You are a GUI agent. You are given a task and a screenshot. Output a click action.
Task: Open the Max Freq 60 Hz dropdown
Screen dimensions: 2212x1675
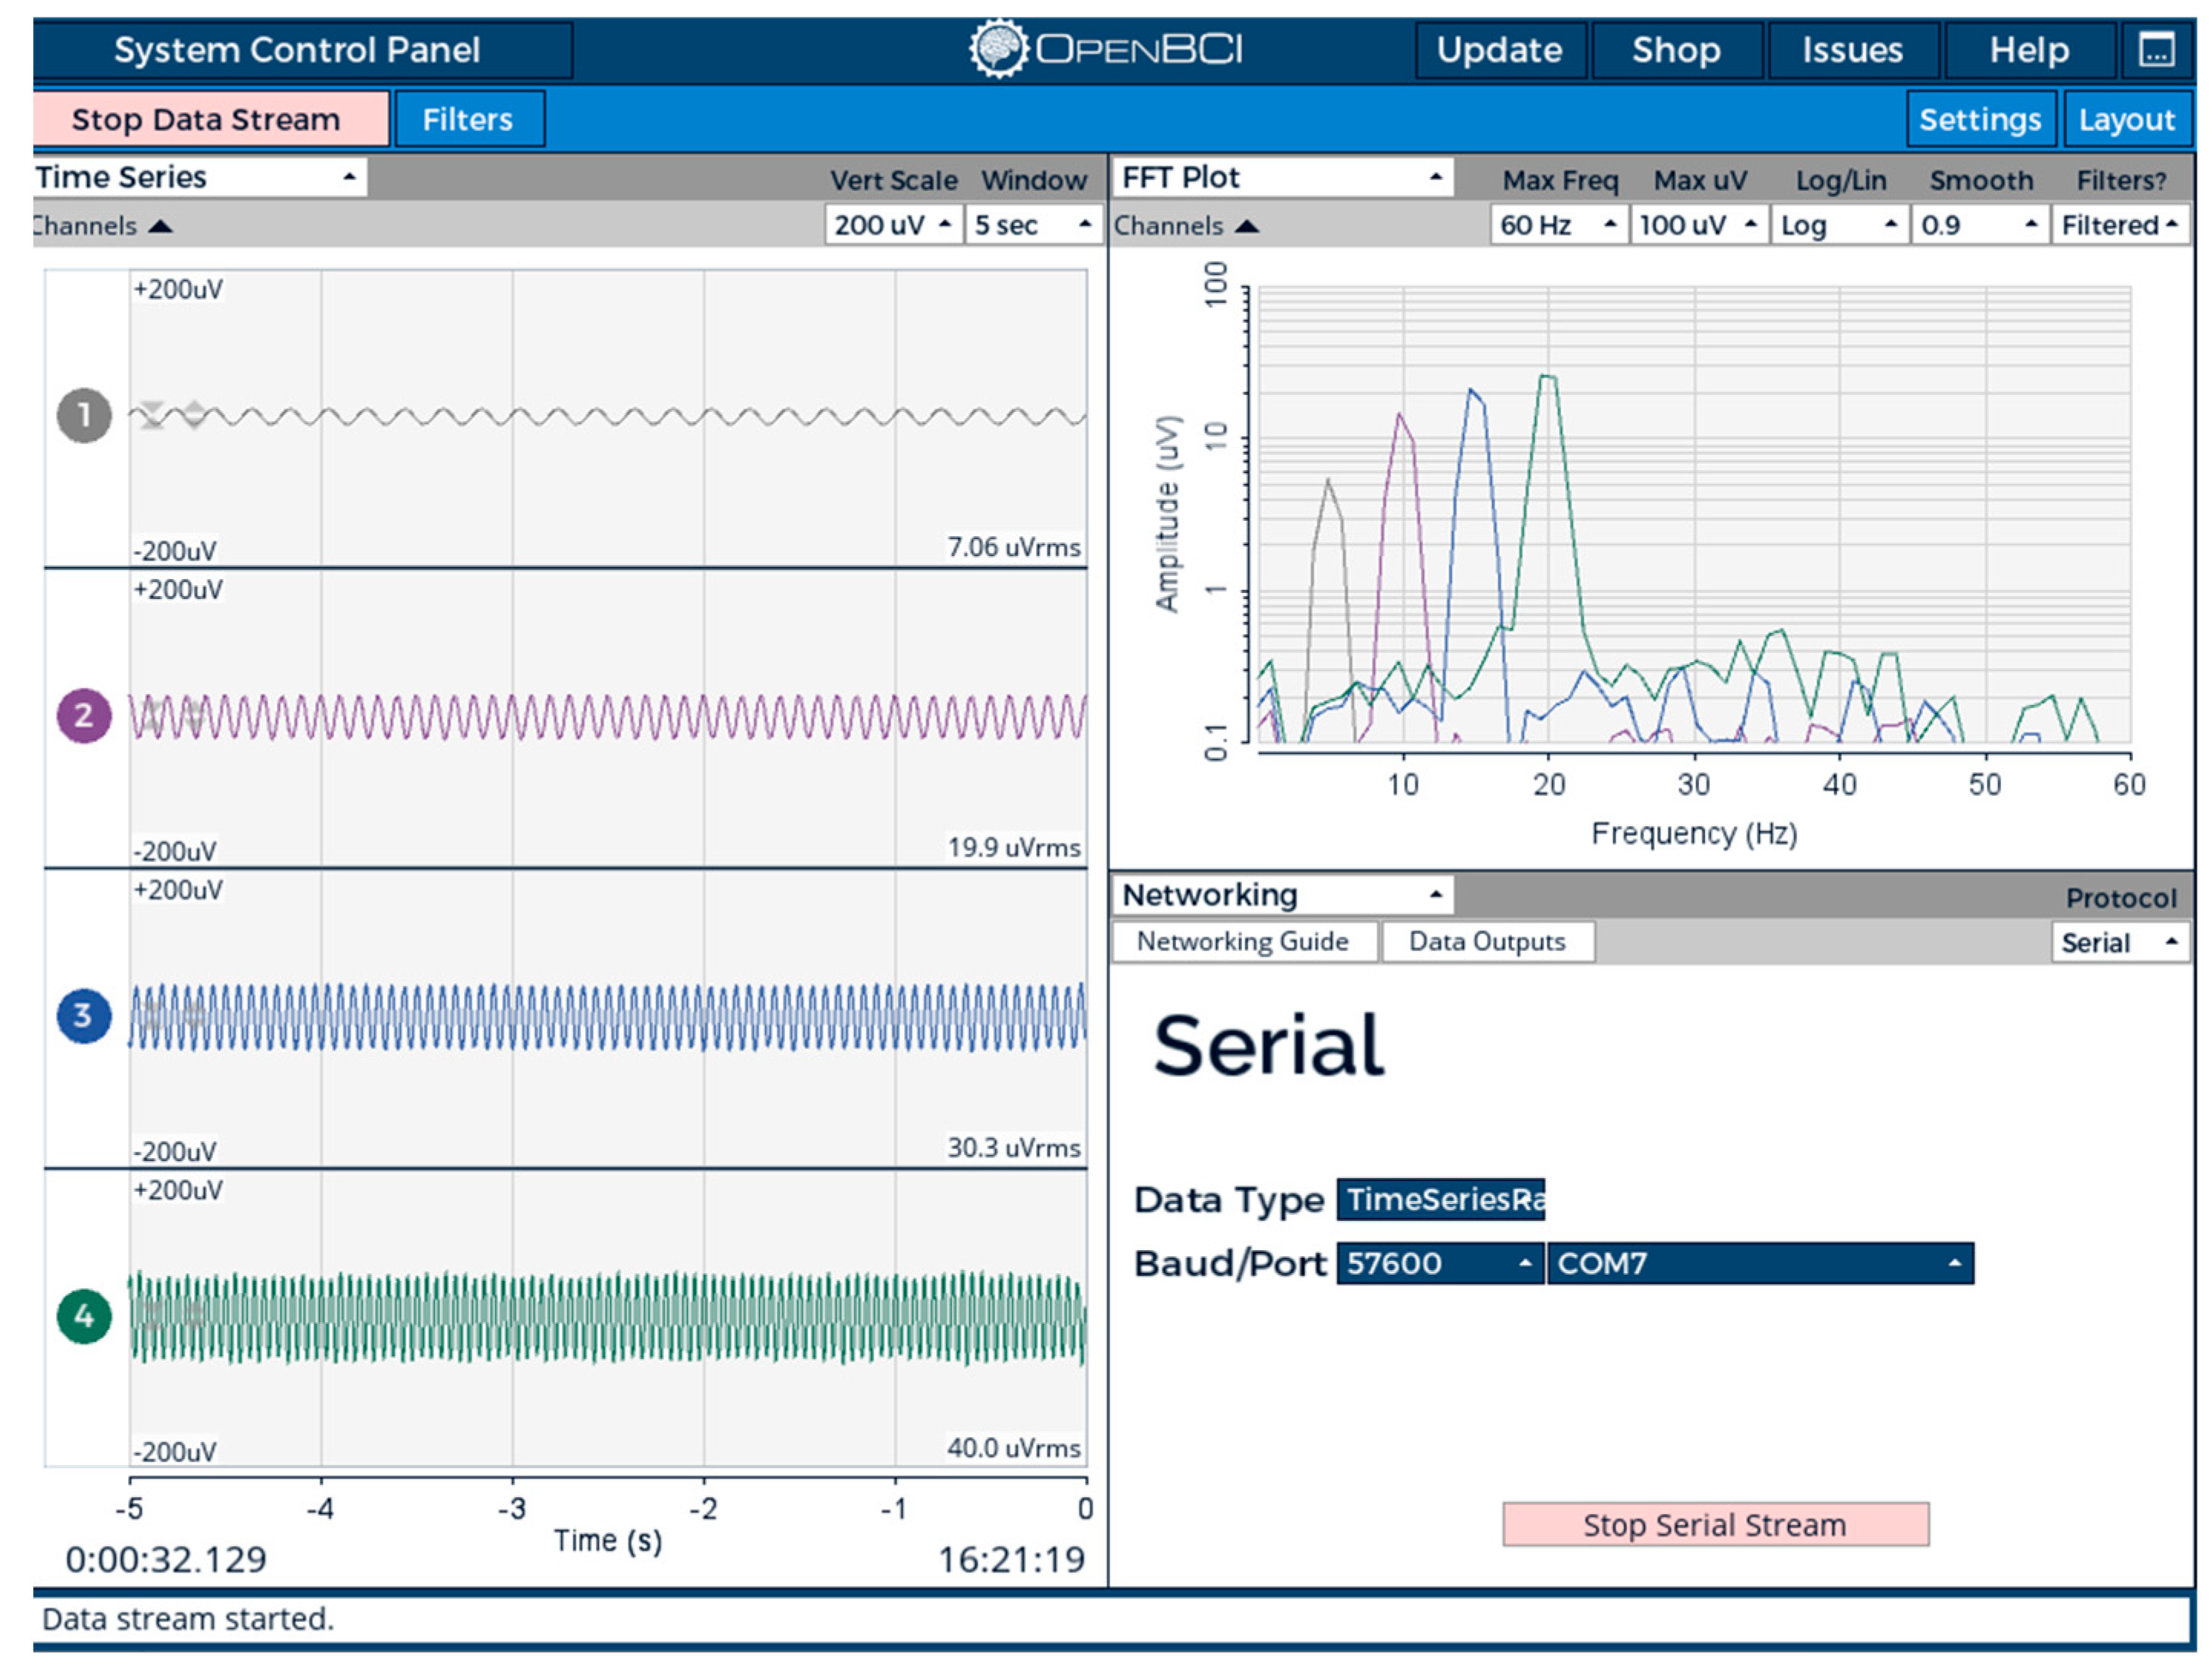click(1557, 225)
